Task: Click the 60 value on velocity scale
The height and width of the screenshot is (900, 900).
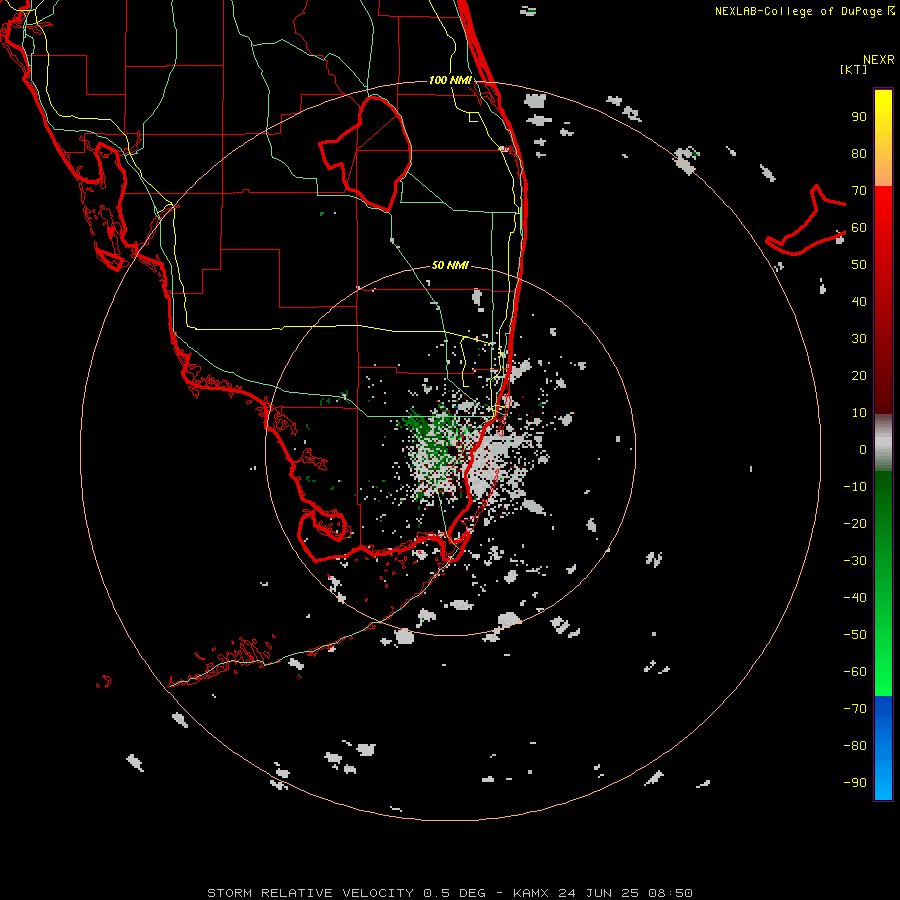Action: pos(859,228)
